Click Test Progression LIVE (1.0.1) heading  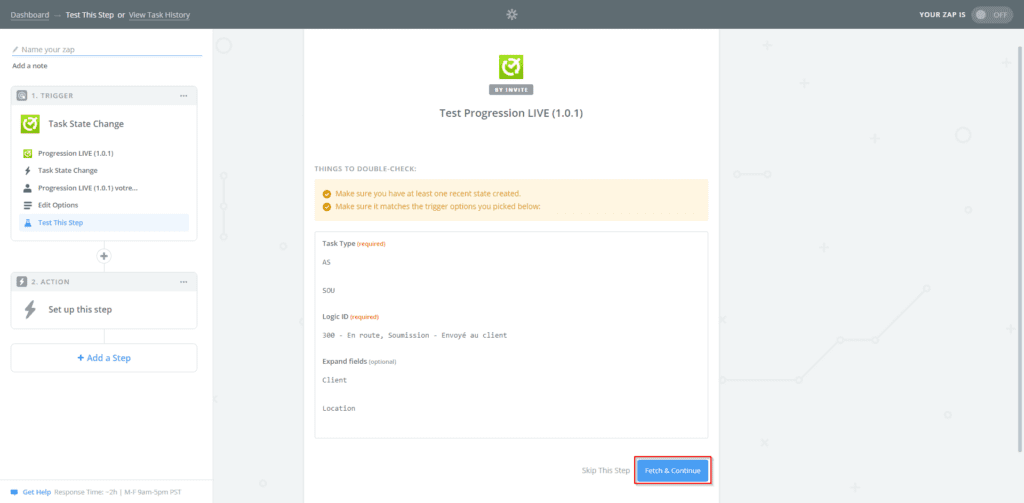[511, 113]
